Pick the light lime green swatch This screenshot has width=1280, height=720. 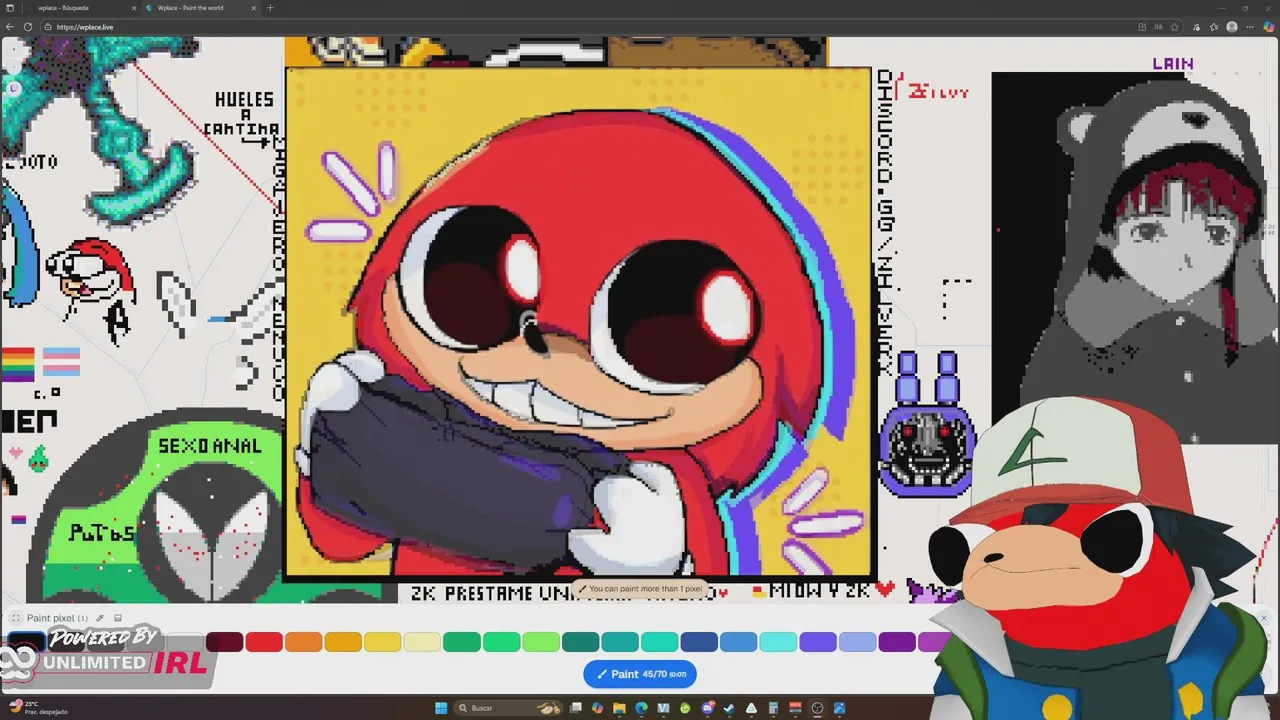click(541, 642)
